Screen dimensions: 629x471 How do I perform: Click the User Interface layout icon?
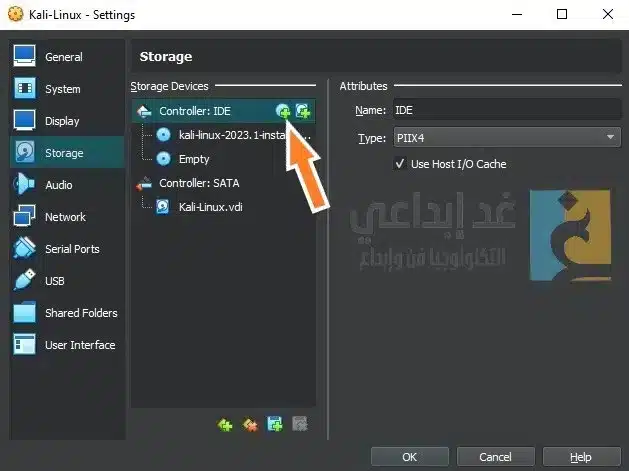(24, 344)
